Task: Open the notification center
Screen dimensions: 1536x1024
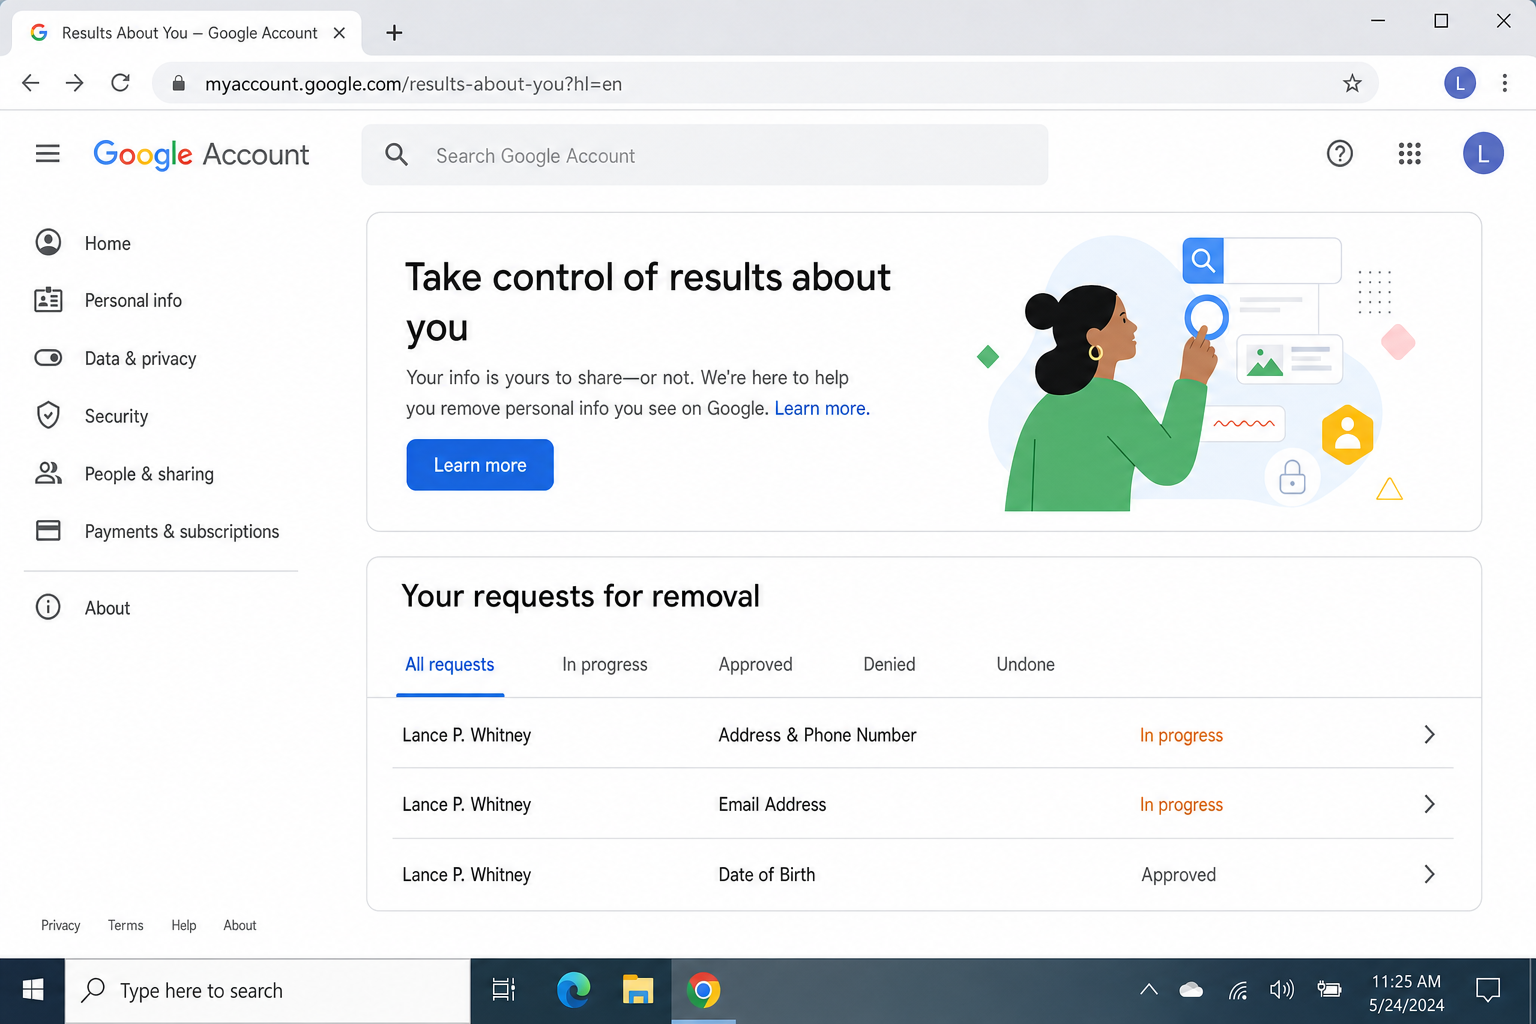Action: tap(1488, 990)
